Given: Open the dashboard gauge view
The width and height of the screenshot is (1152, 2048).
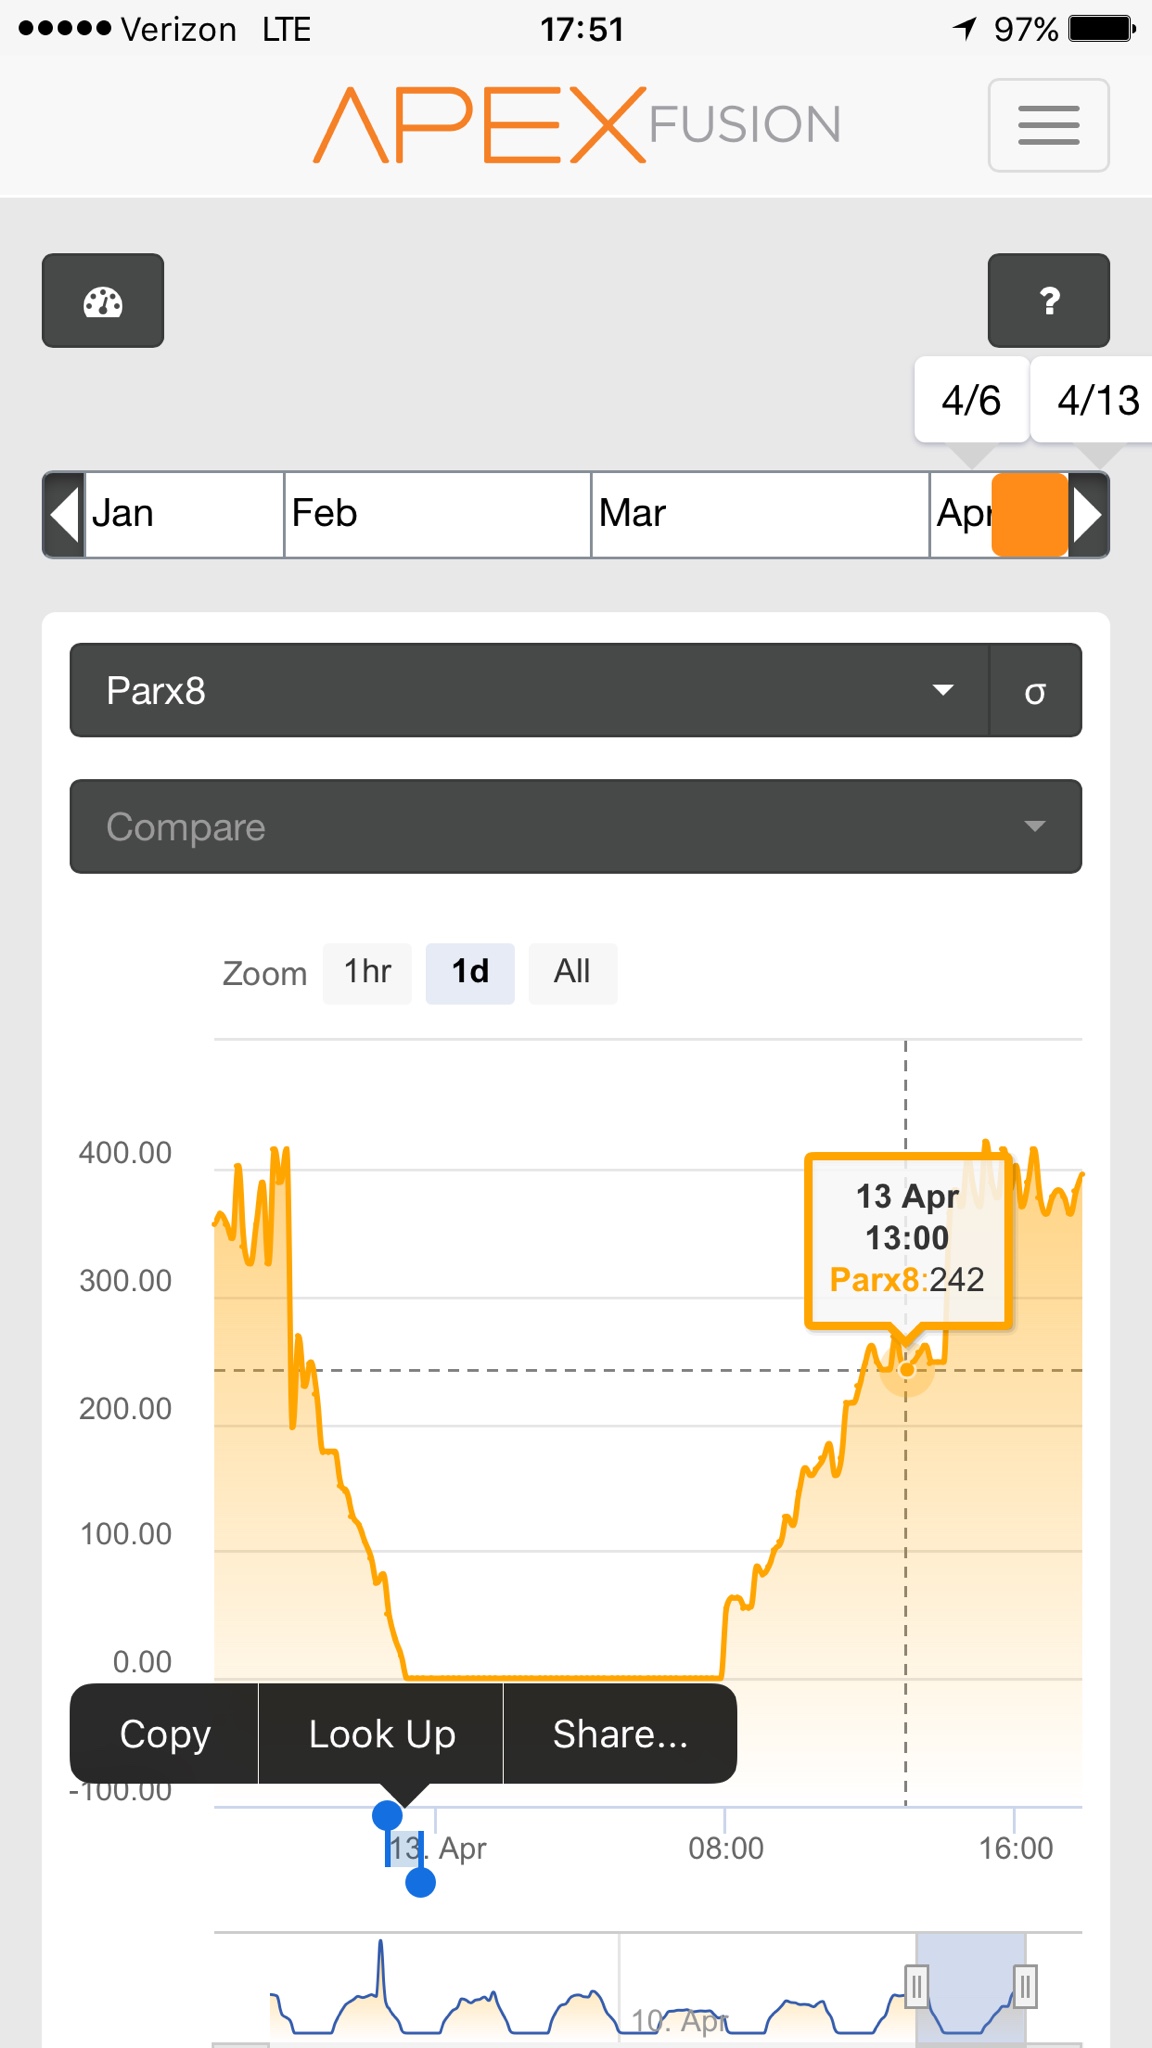Looking at the screenshot, I should pyautogui.click(x=103, y=301).
